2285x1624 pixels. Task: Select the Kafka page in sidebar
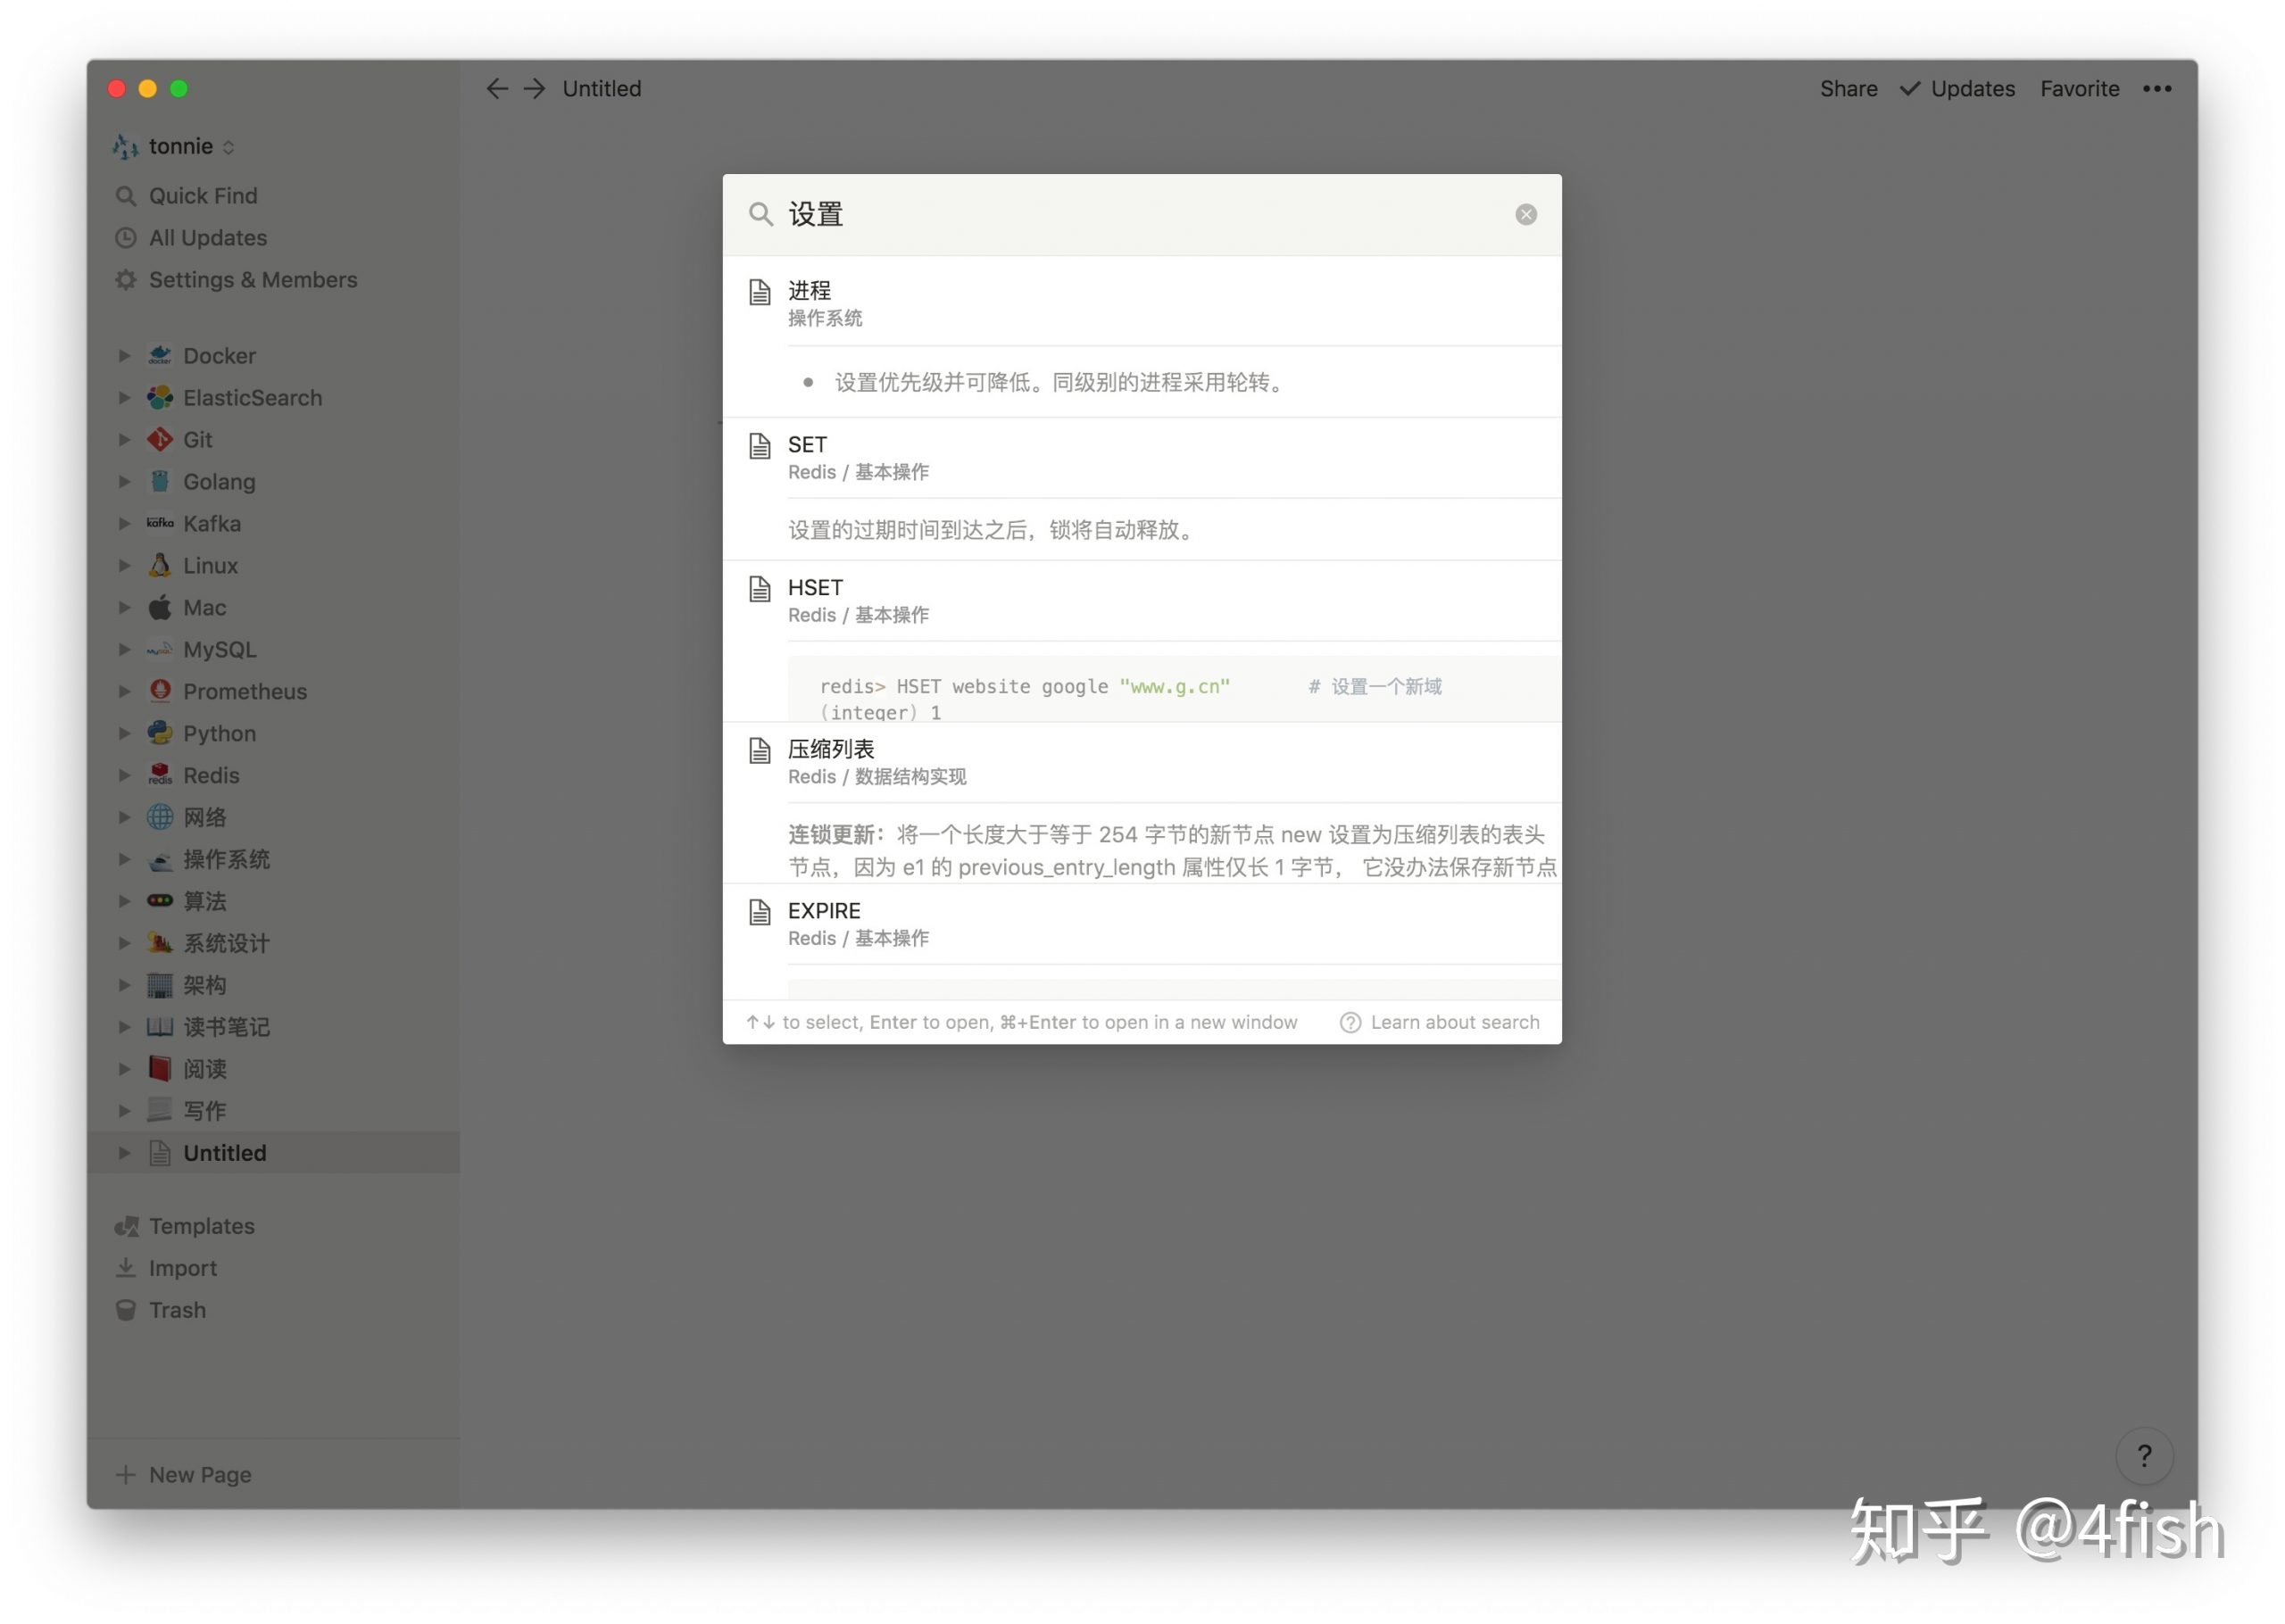point(273,524)
